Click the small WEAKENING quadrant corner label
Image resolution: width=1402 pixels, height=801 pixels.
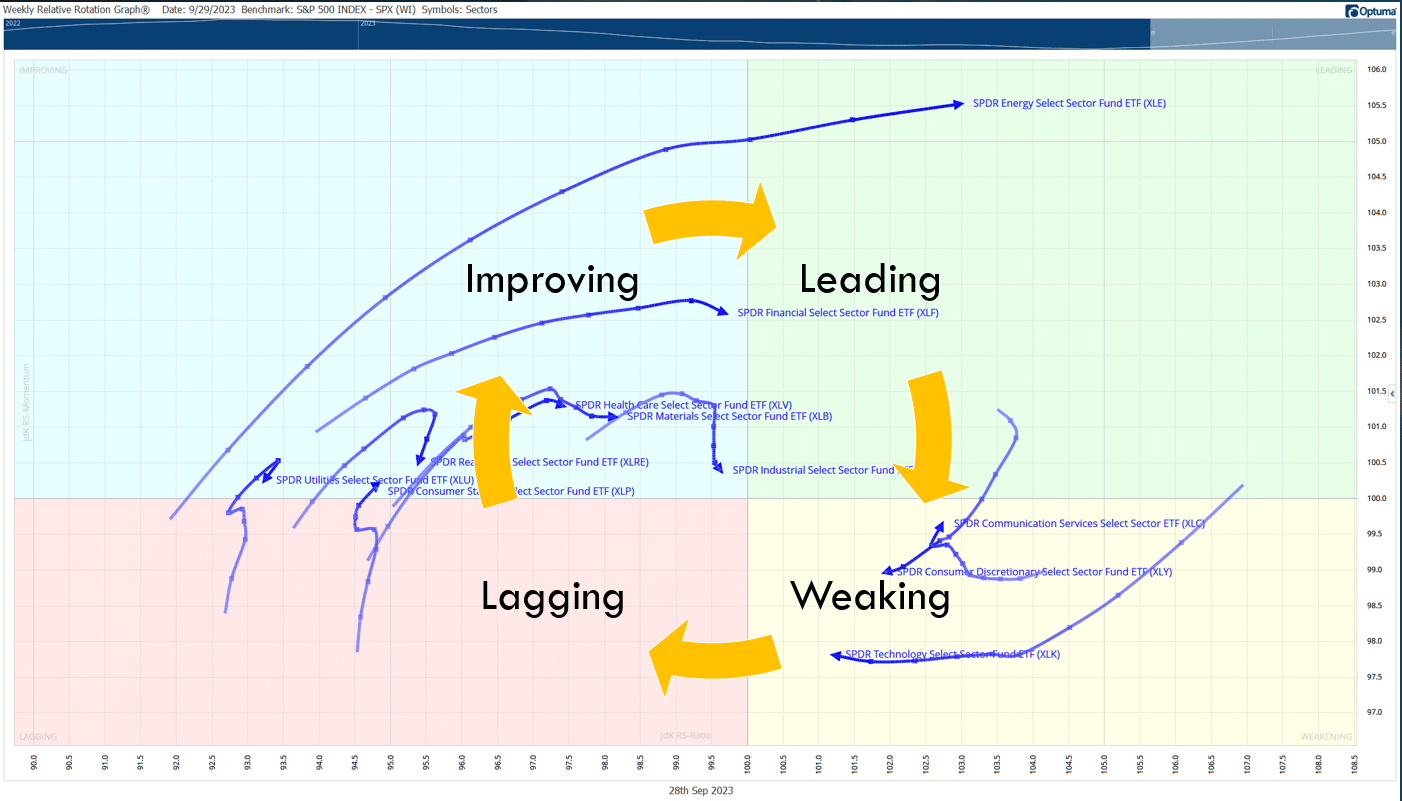point(1326,736)
